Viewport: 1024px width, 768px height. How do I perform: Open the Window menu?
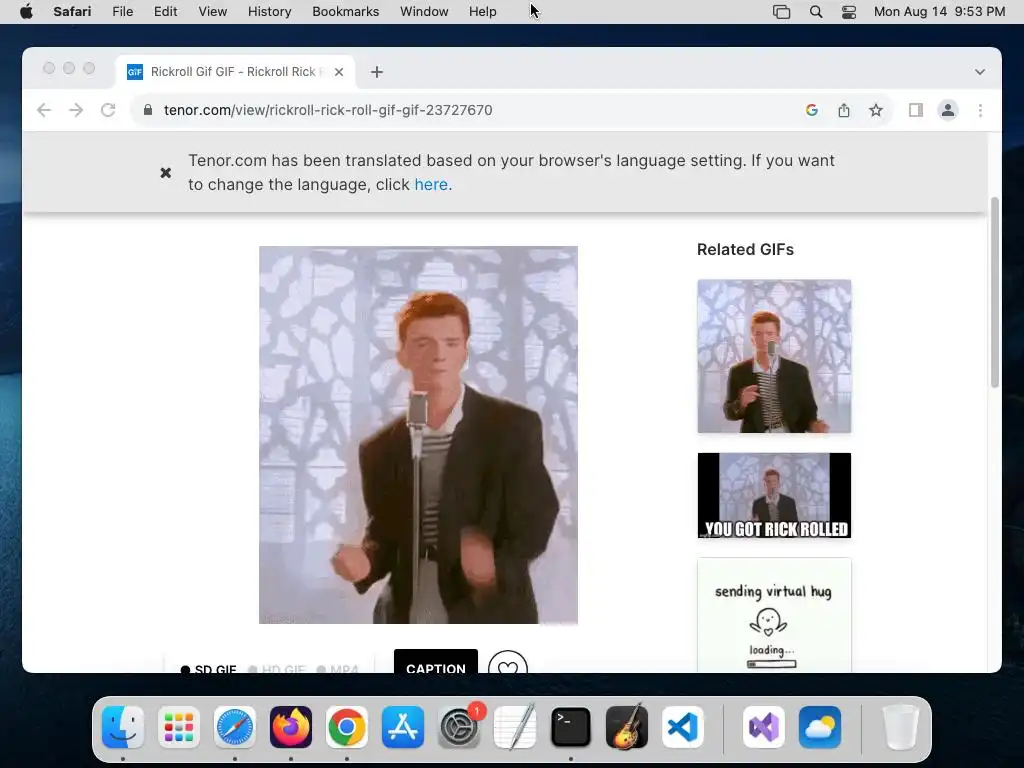[424, 12]
